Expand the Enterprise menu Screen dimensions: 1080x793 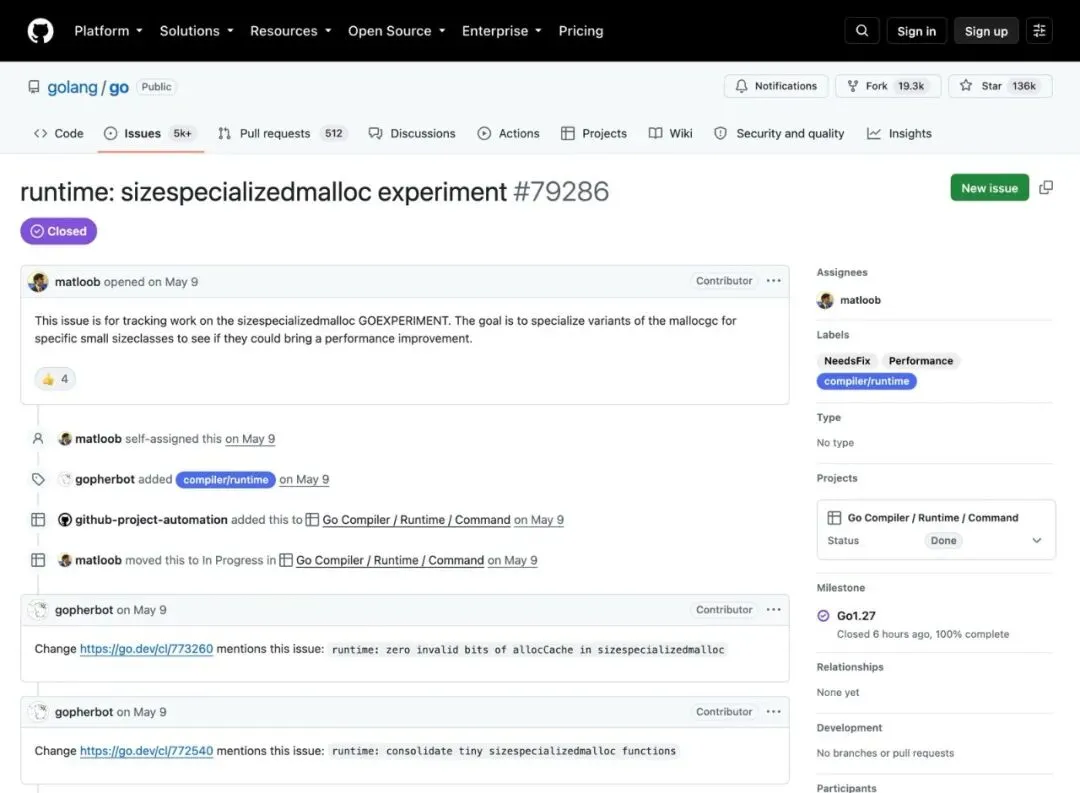click(x=501, y=31)
